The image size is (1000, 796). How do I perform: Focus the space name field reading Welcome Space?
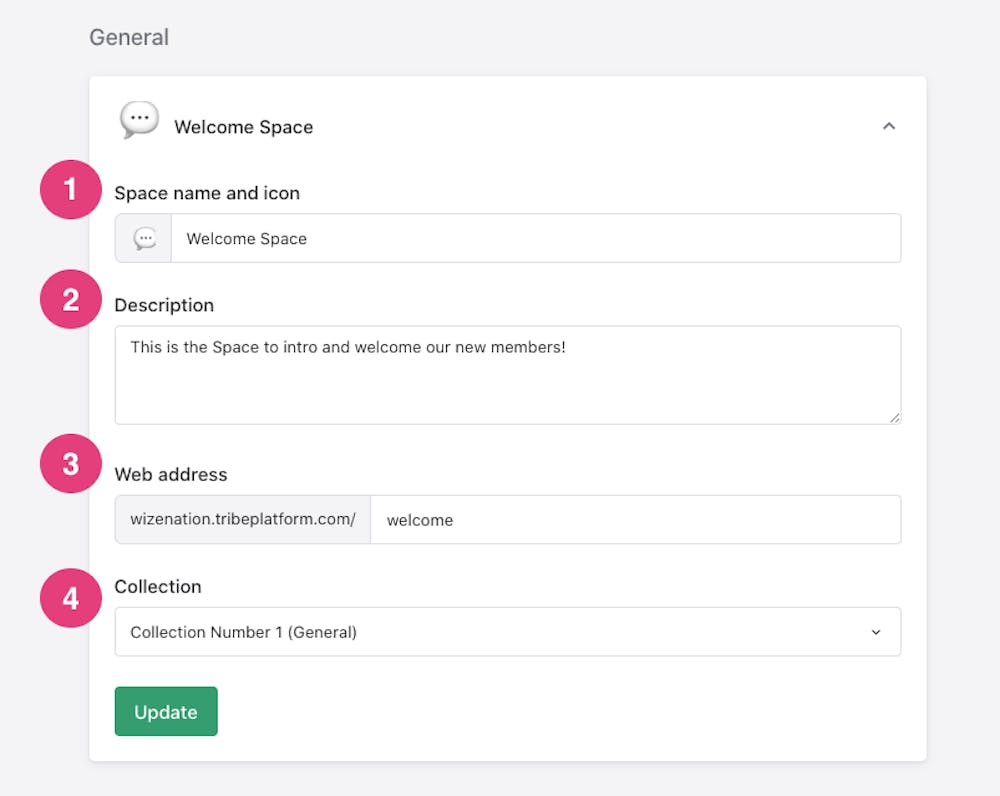pyautogui.click(x=535, y=239)
